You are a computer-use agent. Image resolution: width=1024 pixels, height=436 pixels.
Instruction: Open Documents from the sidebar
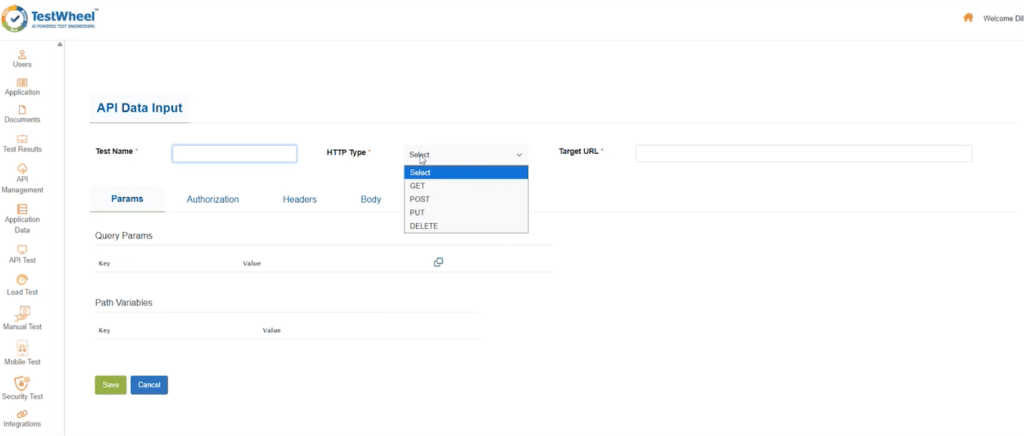tap(22, 109)
